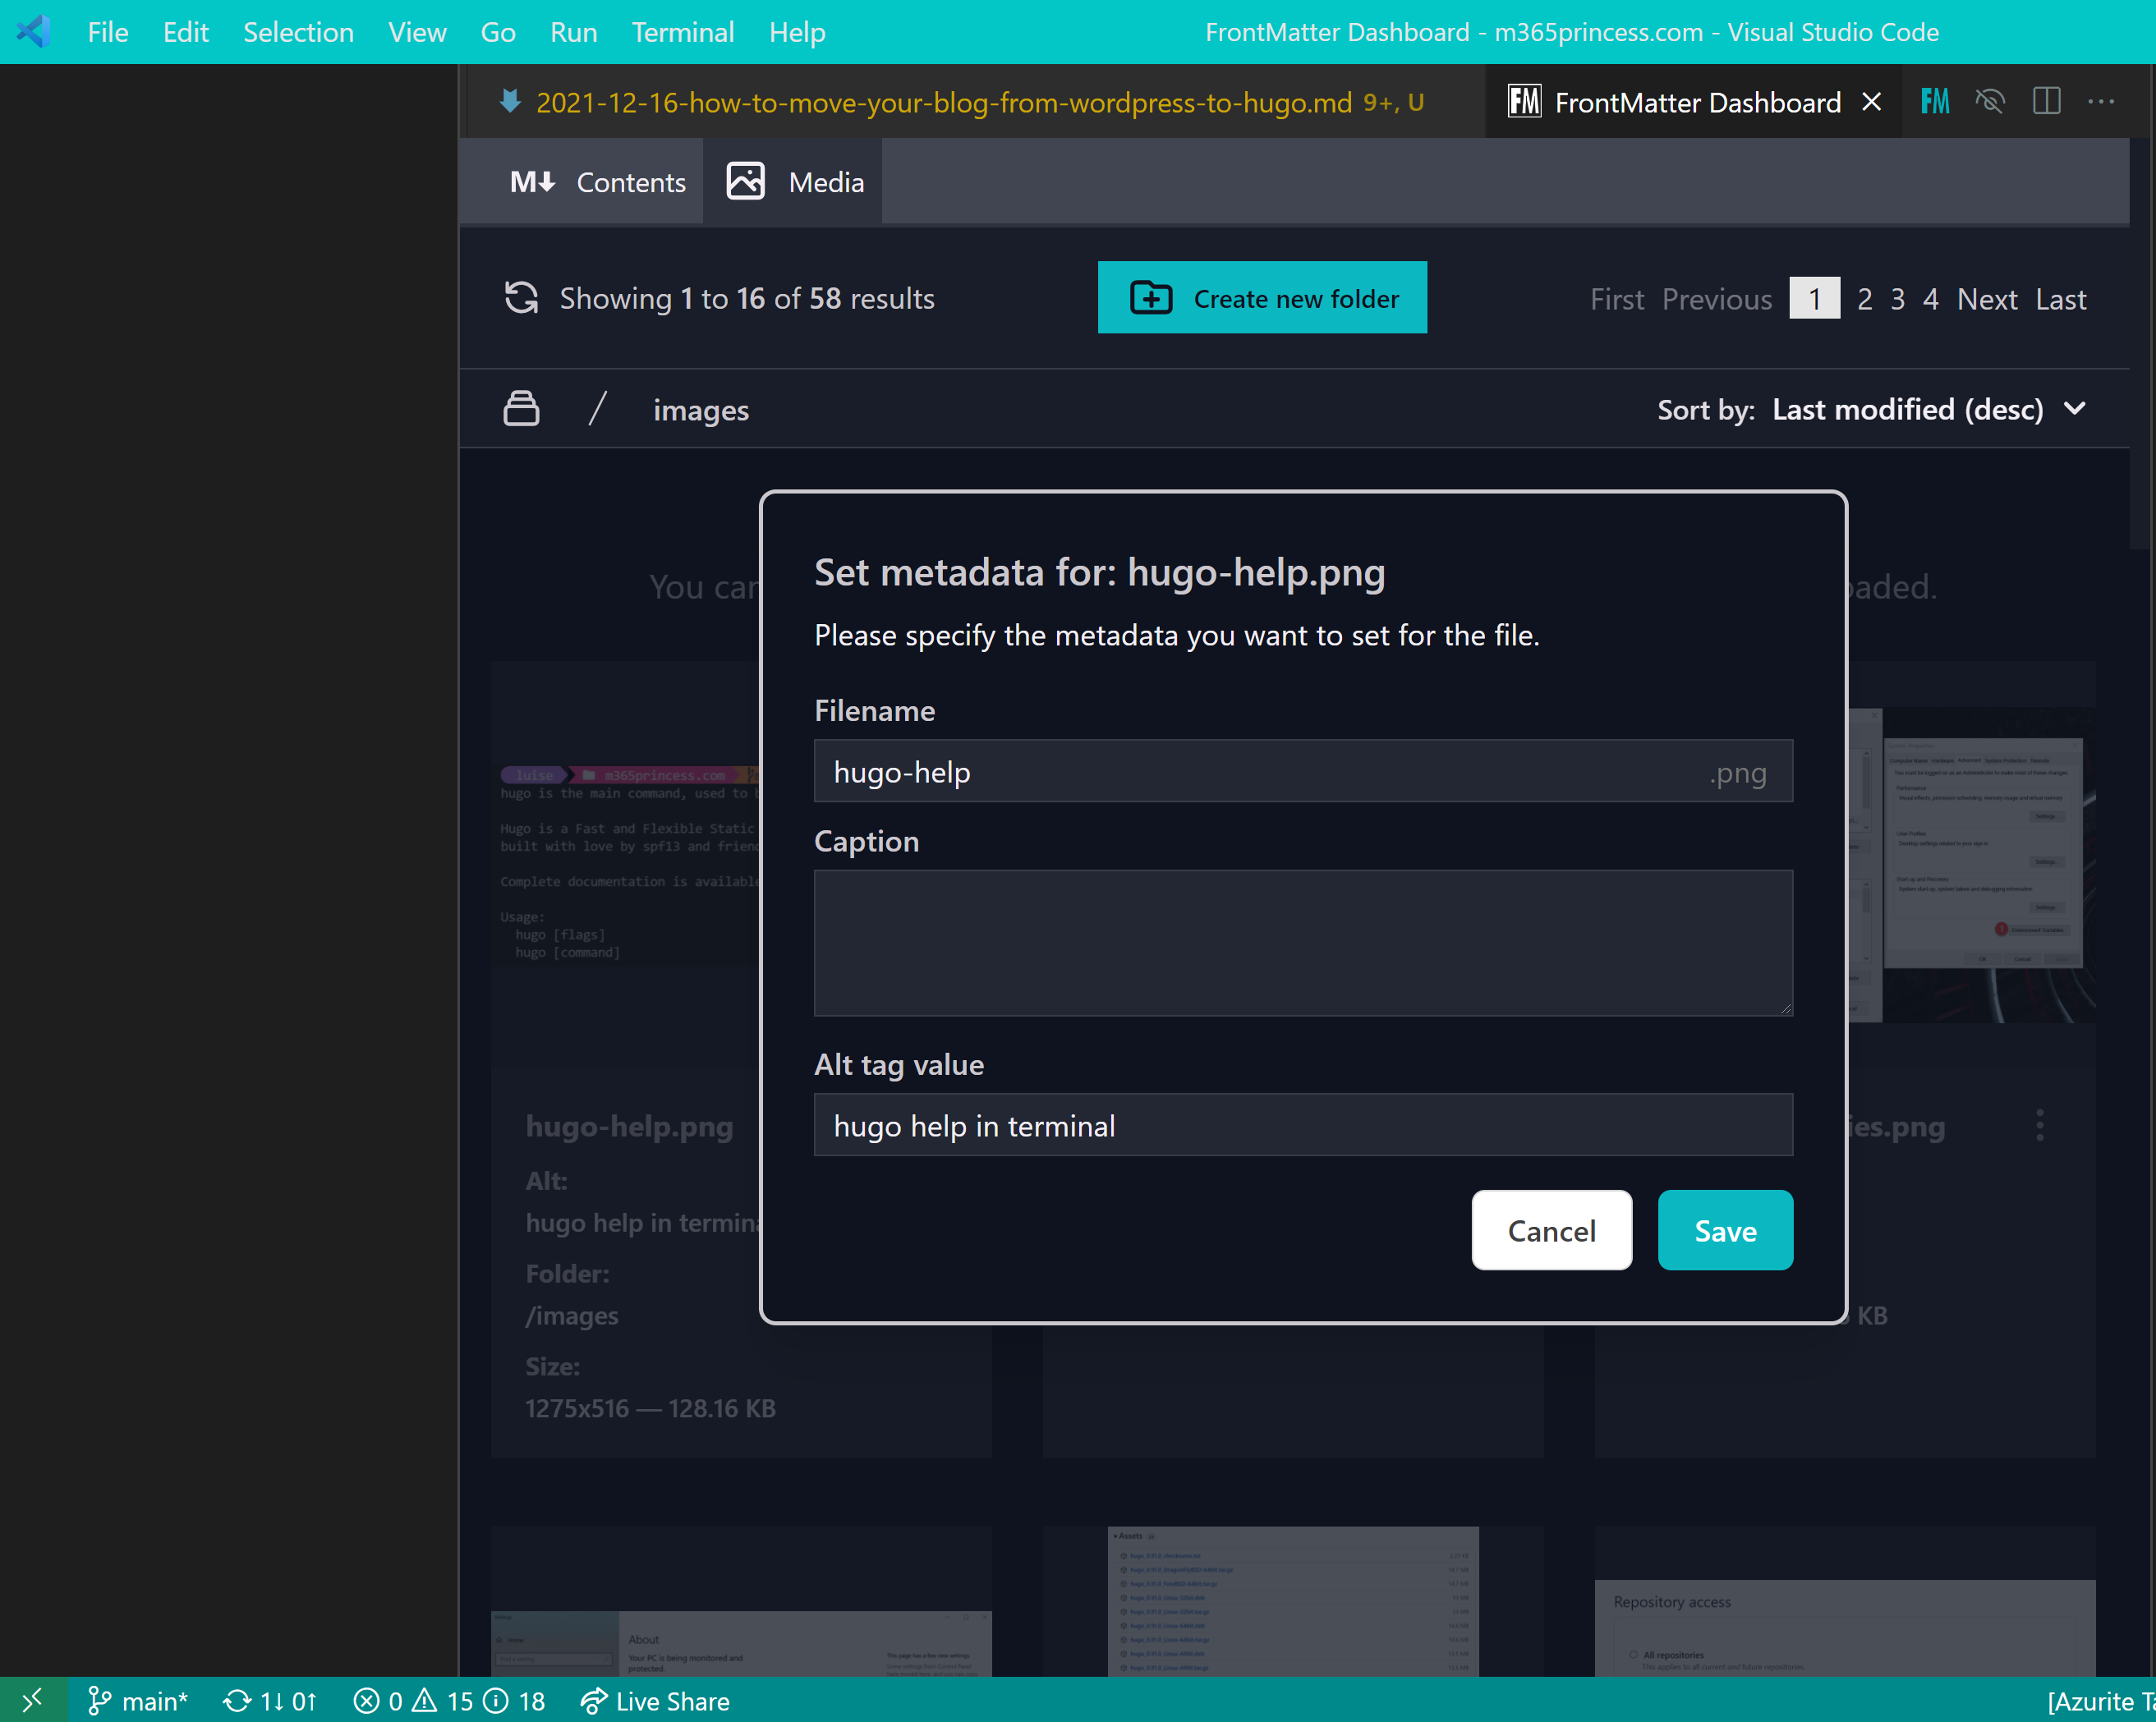The width and height of the screenshot is (2156, 1722).
Task: Click the Repository access thumbnail
Action: click(x=1845, y=1628)
